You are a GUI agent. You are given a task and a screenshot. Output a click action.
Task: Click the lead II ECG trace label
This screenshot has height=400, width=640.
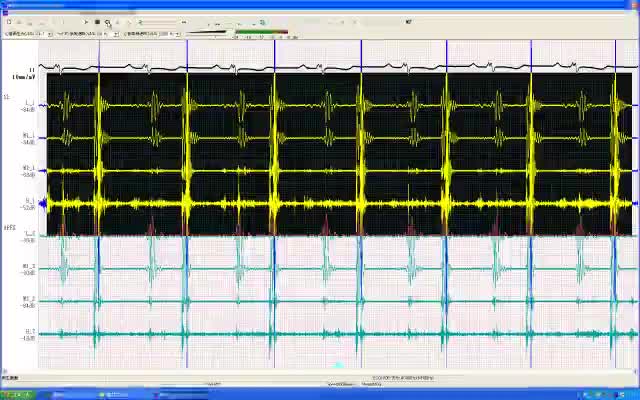pyautogui.click(x=32, y=70)
